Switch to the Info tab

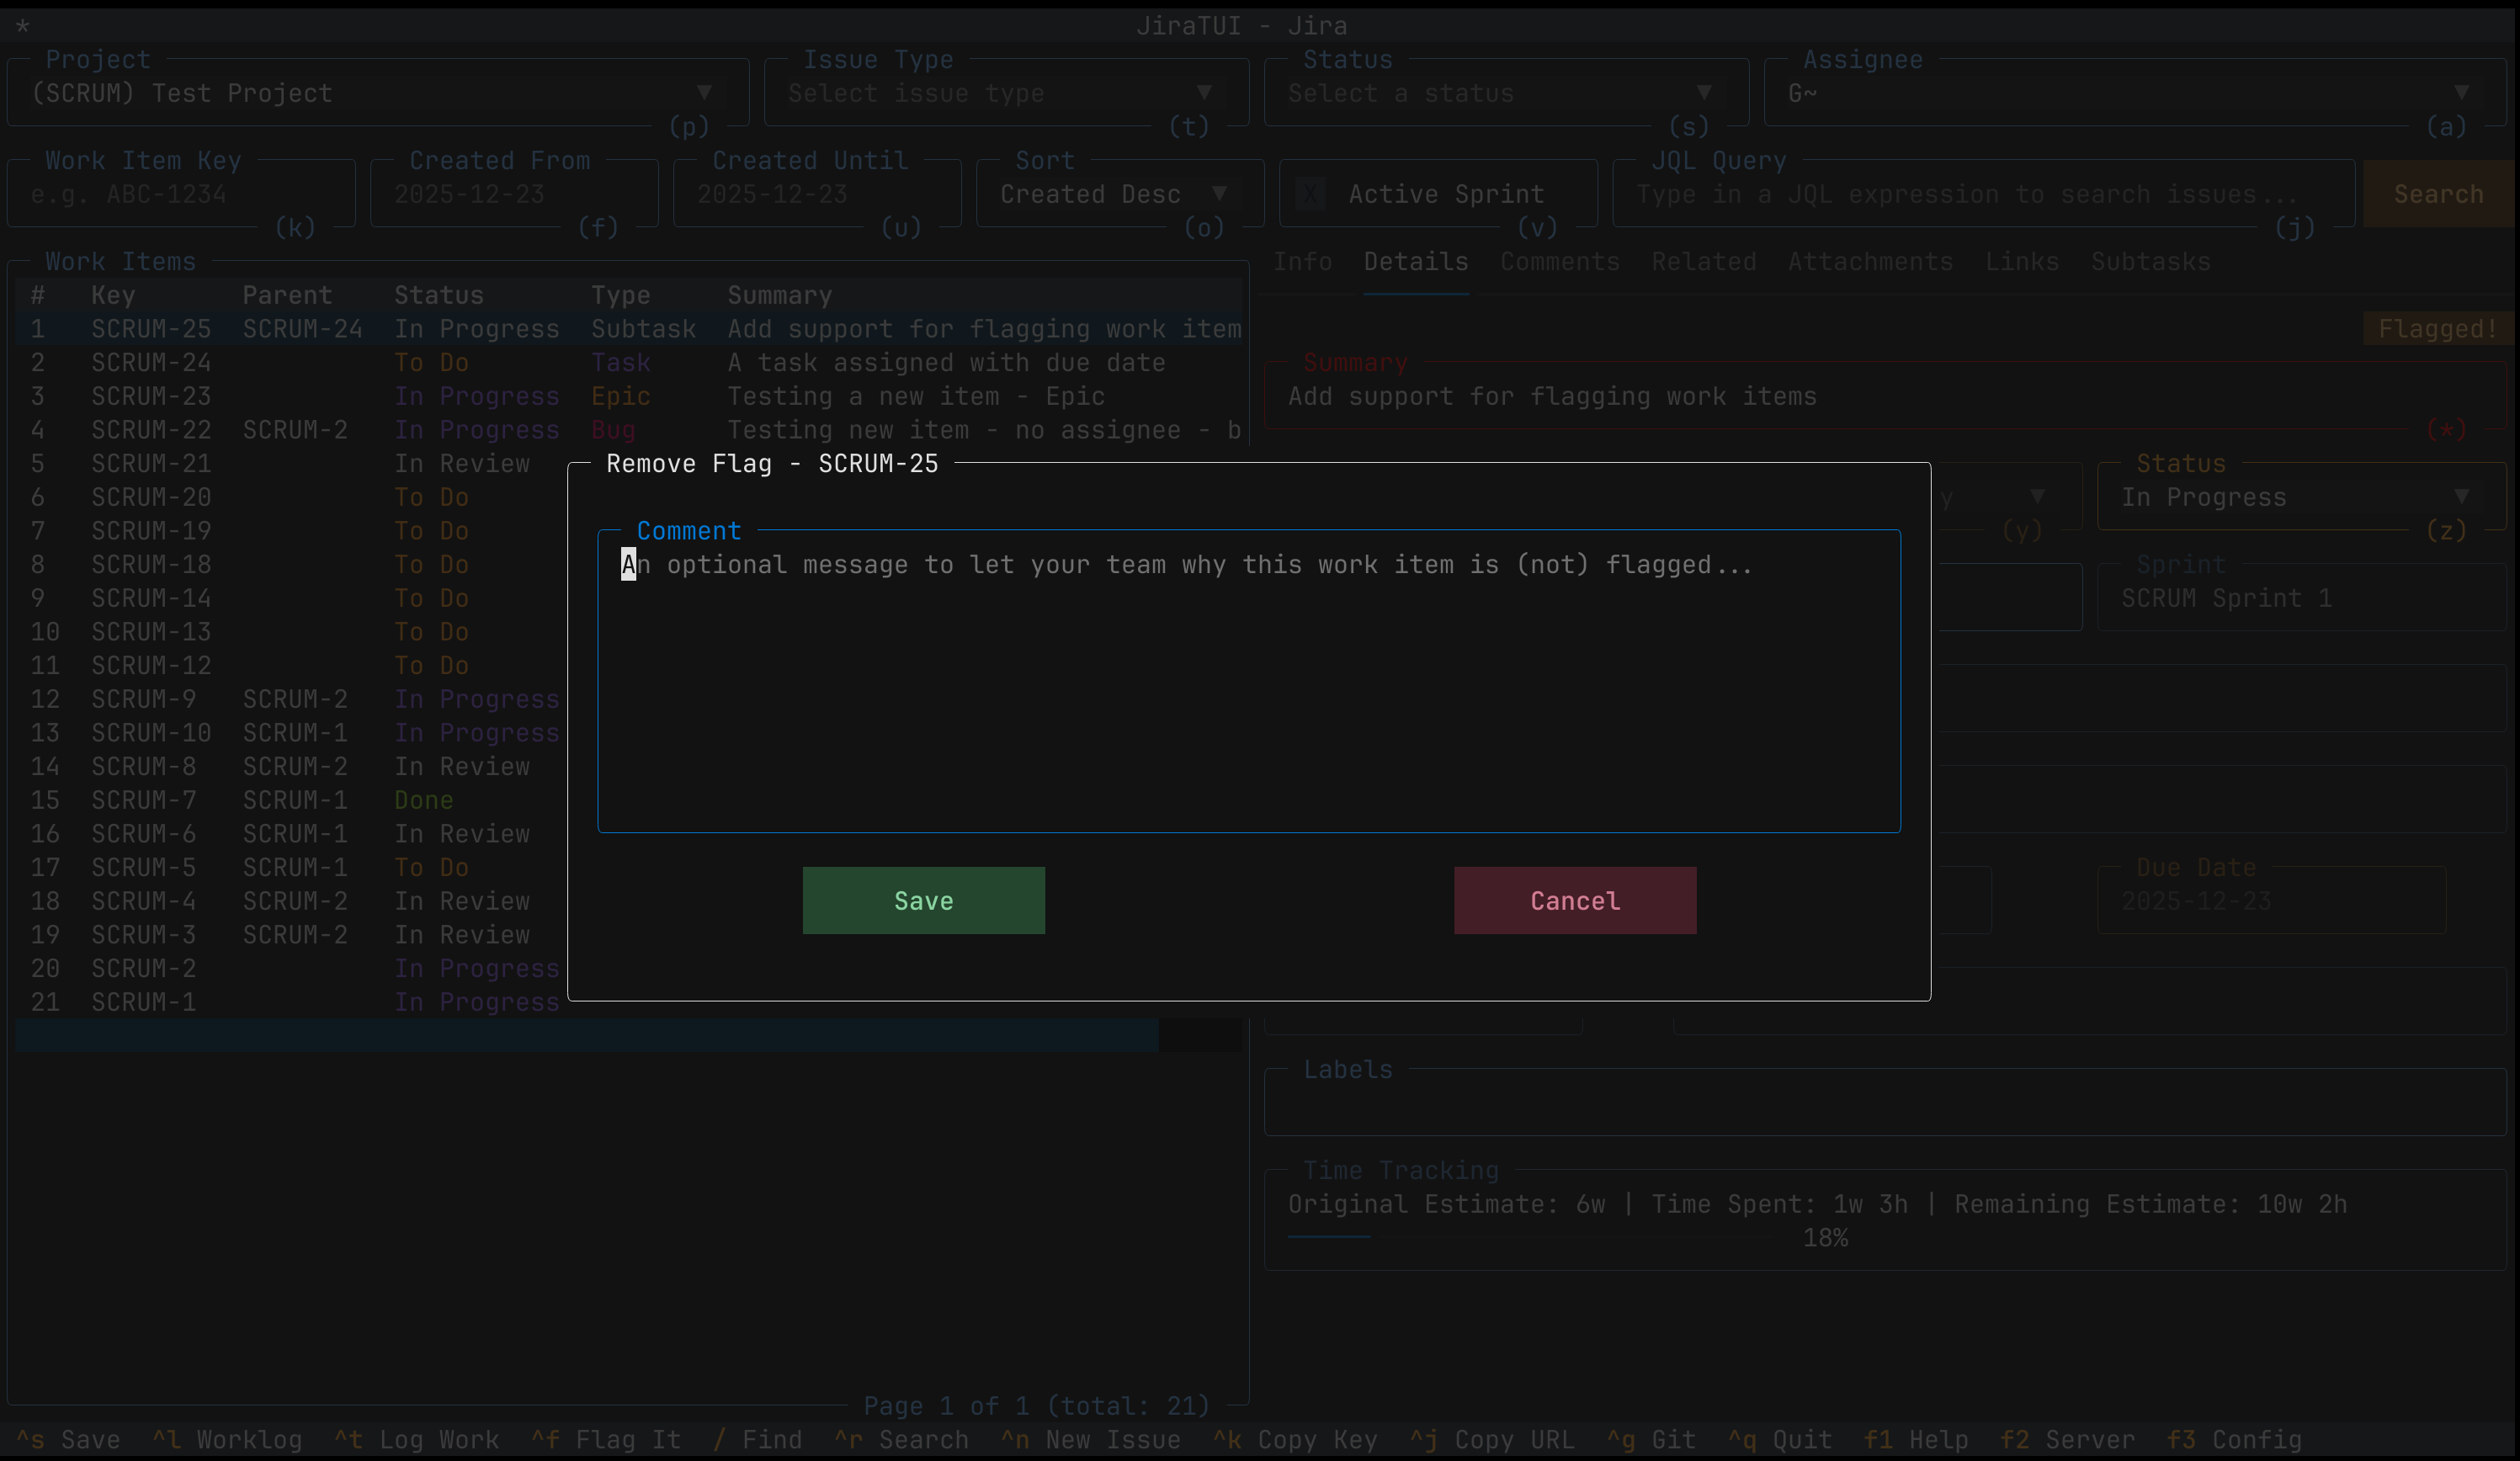[x=1302, y=262]
